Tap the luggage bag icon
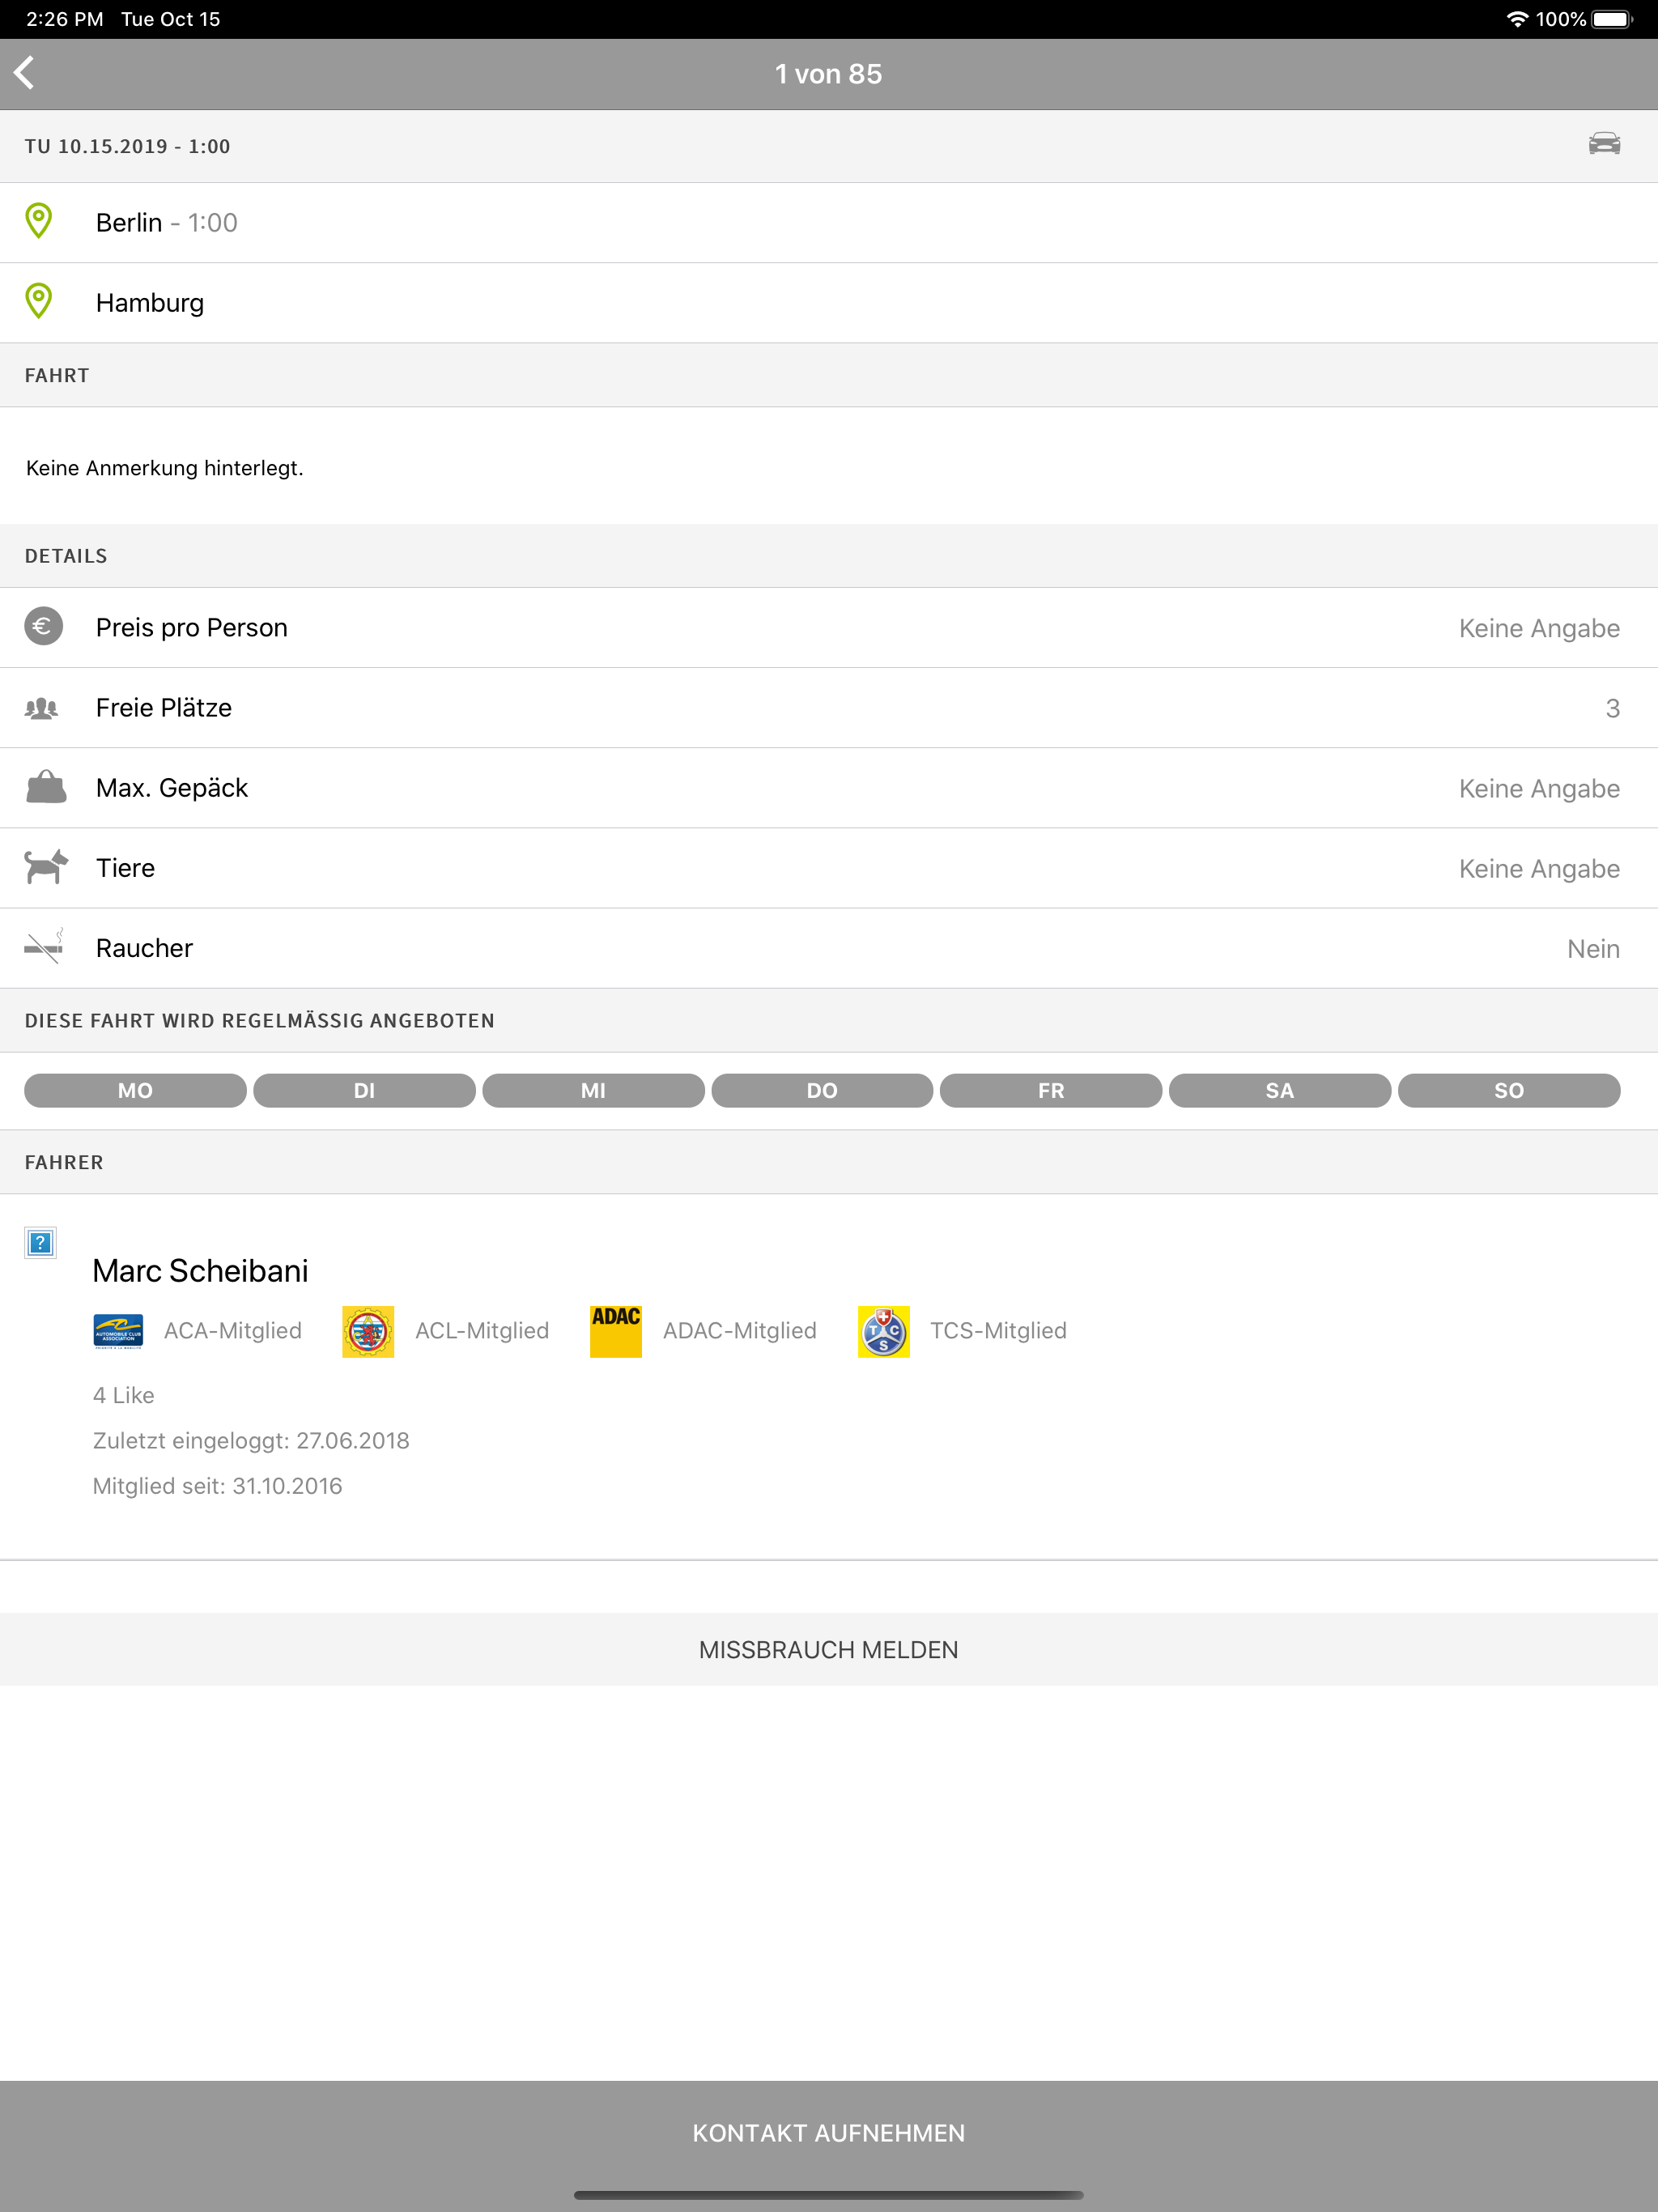This screenshot has width=1658, height=2212. click(45, 787)
